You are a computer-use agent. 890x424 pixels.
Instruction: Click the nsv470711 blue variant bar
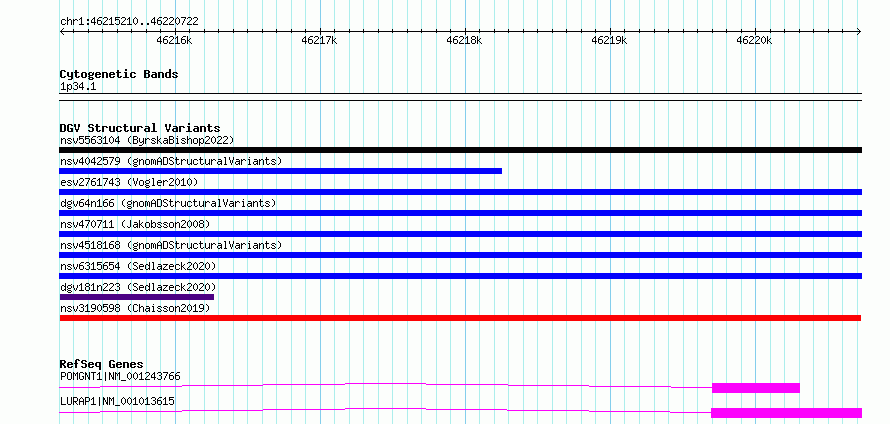460,234
